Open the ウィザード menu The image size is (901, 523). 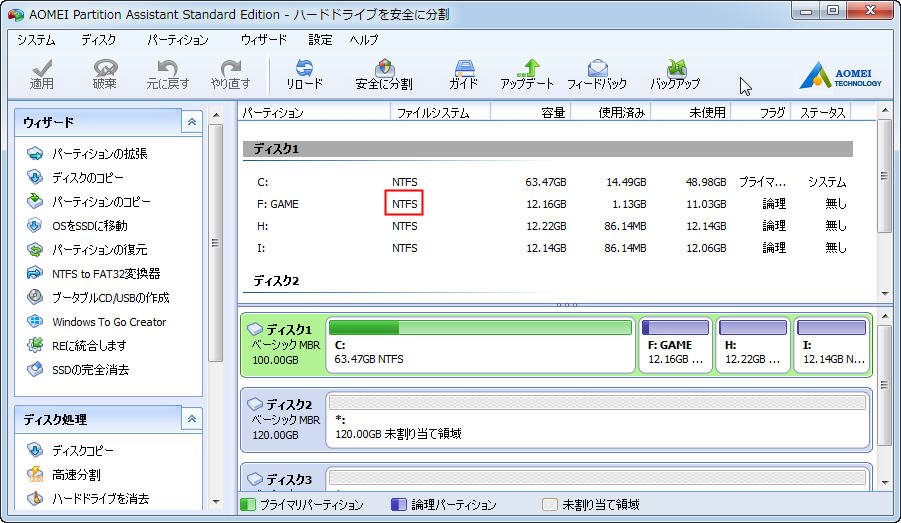pyautogui.click(x=264, y=40)
